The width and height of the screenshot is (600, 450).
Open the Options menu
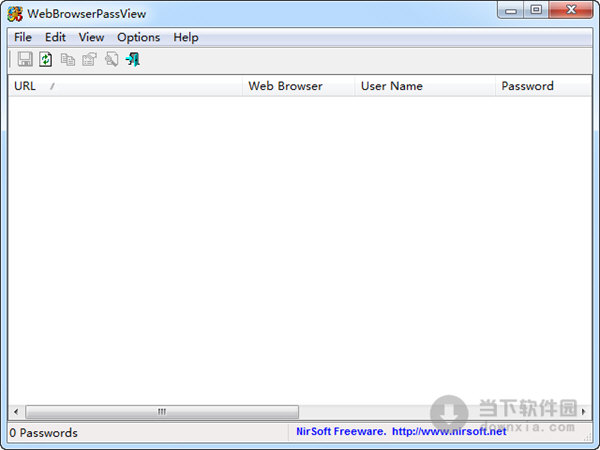click(x=139, y=38)
